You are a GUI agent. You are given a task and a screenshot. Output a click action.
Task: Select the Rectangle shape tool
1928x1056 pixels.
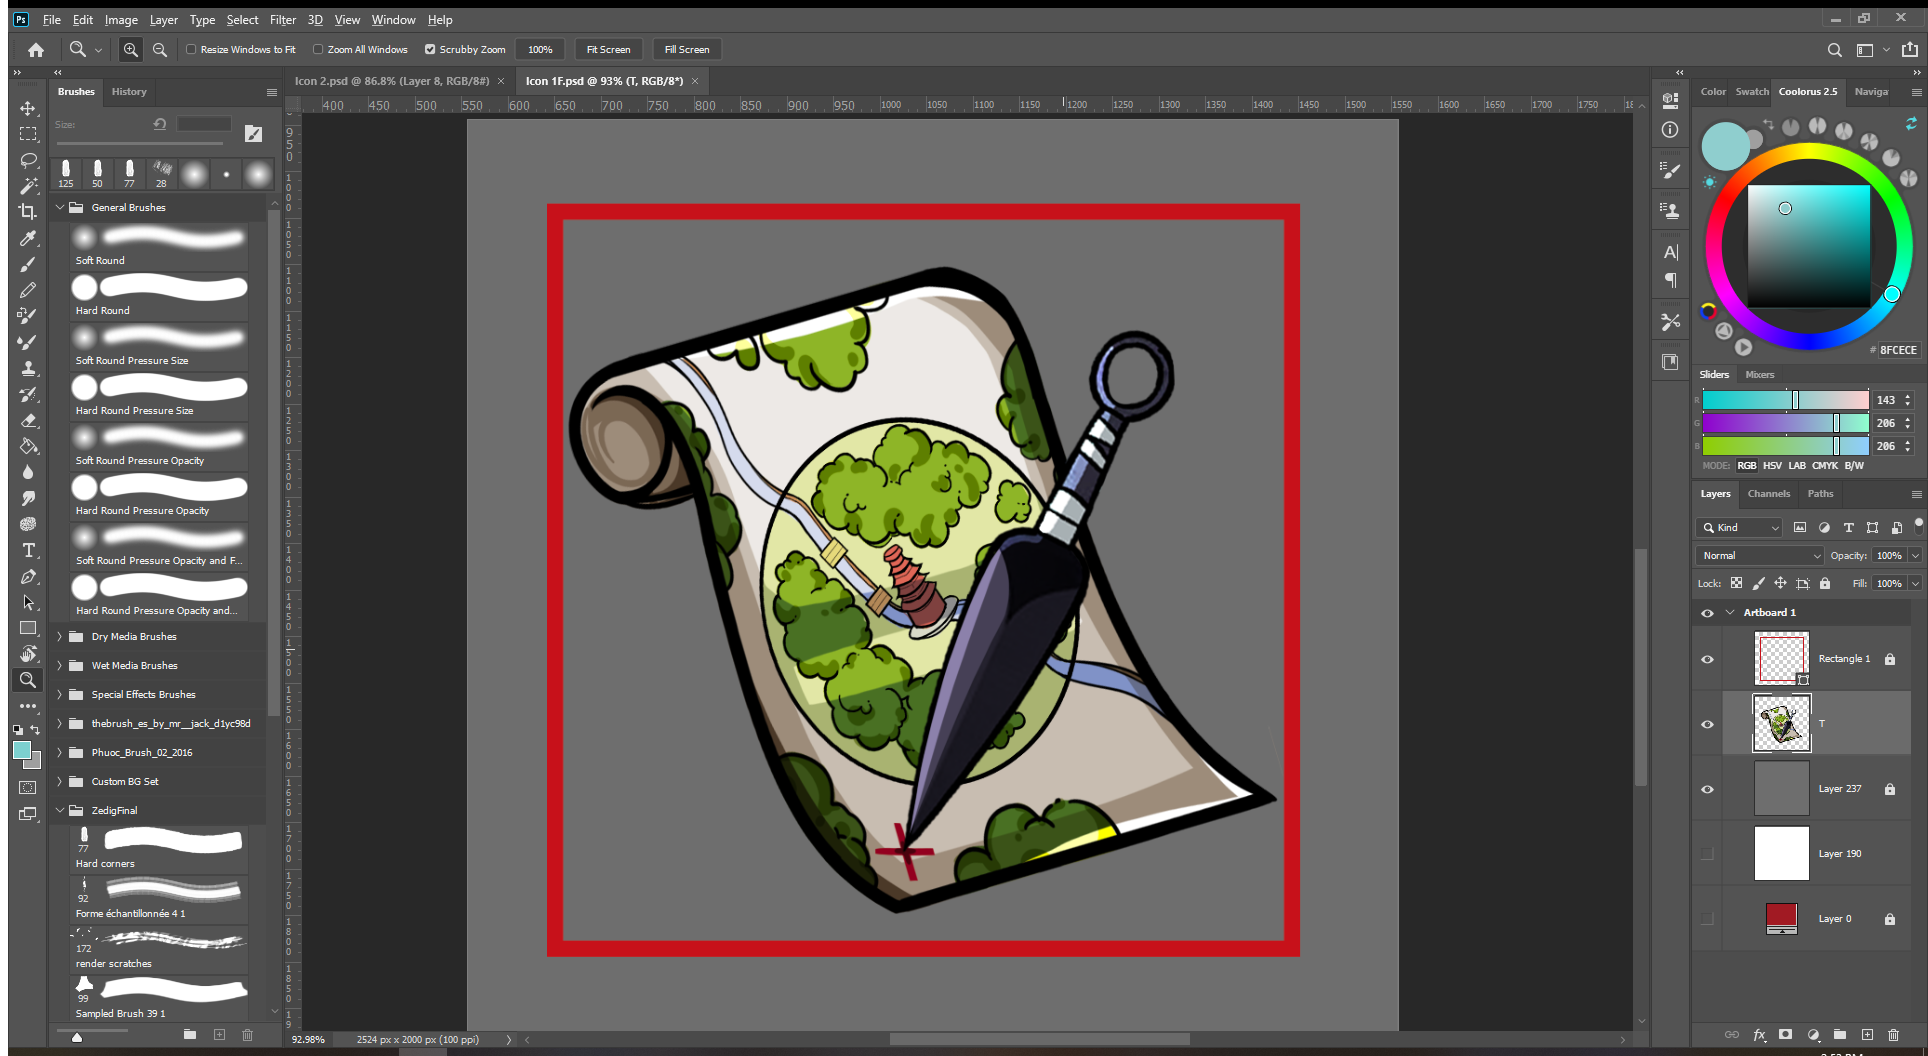(28, 628)
